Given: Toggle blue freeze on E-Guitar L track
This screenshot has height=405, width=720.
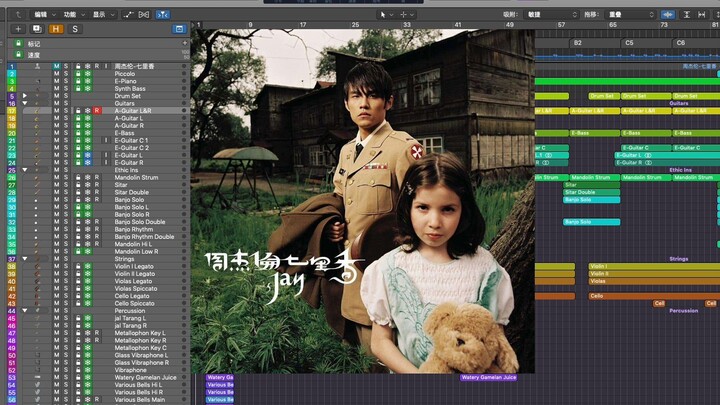Looking at the screenshot, I should [x=87, y=155].
